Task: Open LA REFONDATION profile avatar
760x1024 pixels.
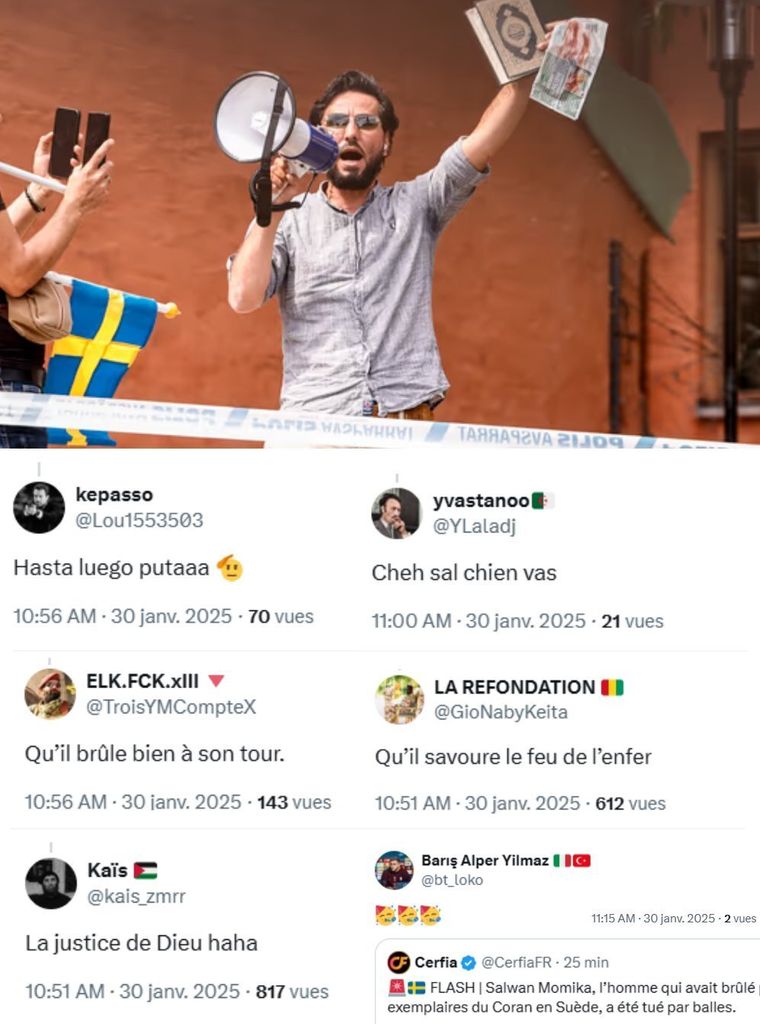Action: pyautogui.click(x=400, y=699)
